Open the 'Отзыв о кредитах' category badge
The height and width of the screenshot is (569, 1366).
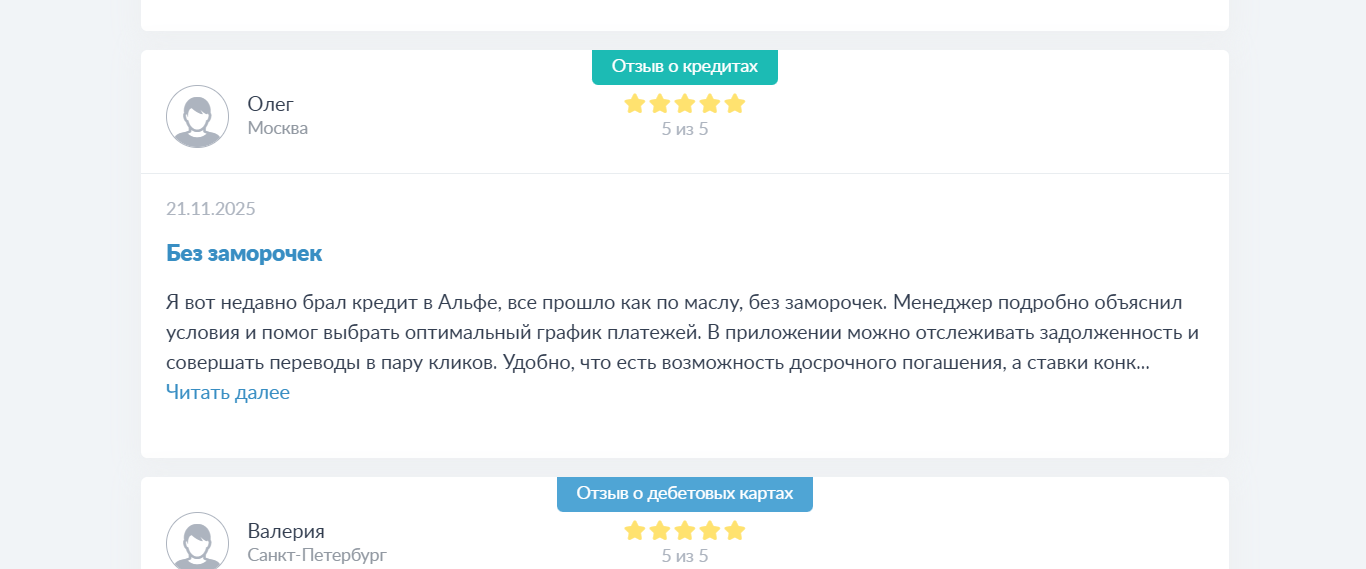tap(684, 67)
